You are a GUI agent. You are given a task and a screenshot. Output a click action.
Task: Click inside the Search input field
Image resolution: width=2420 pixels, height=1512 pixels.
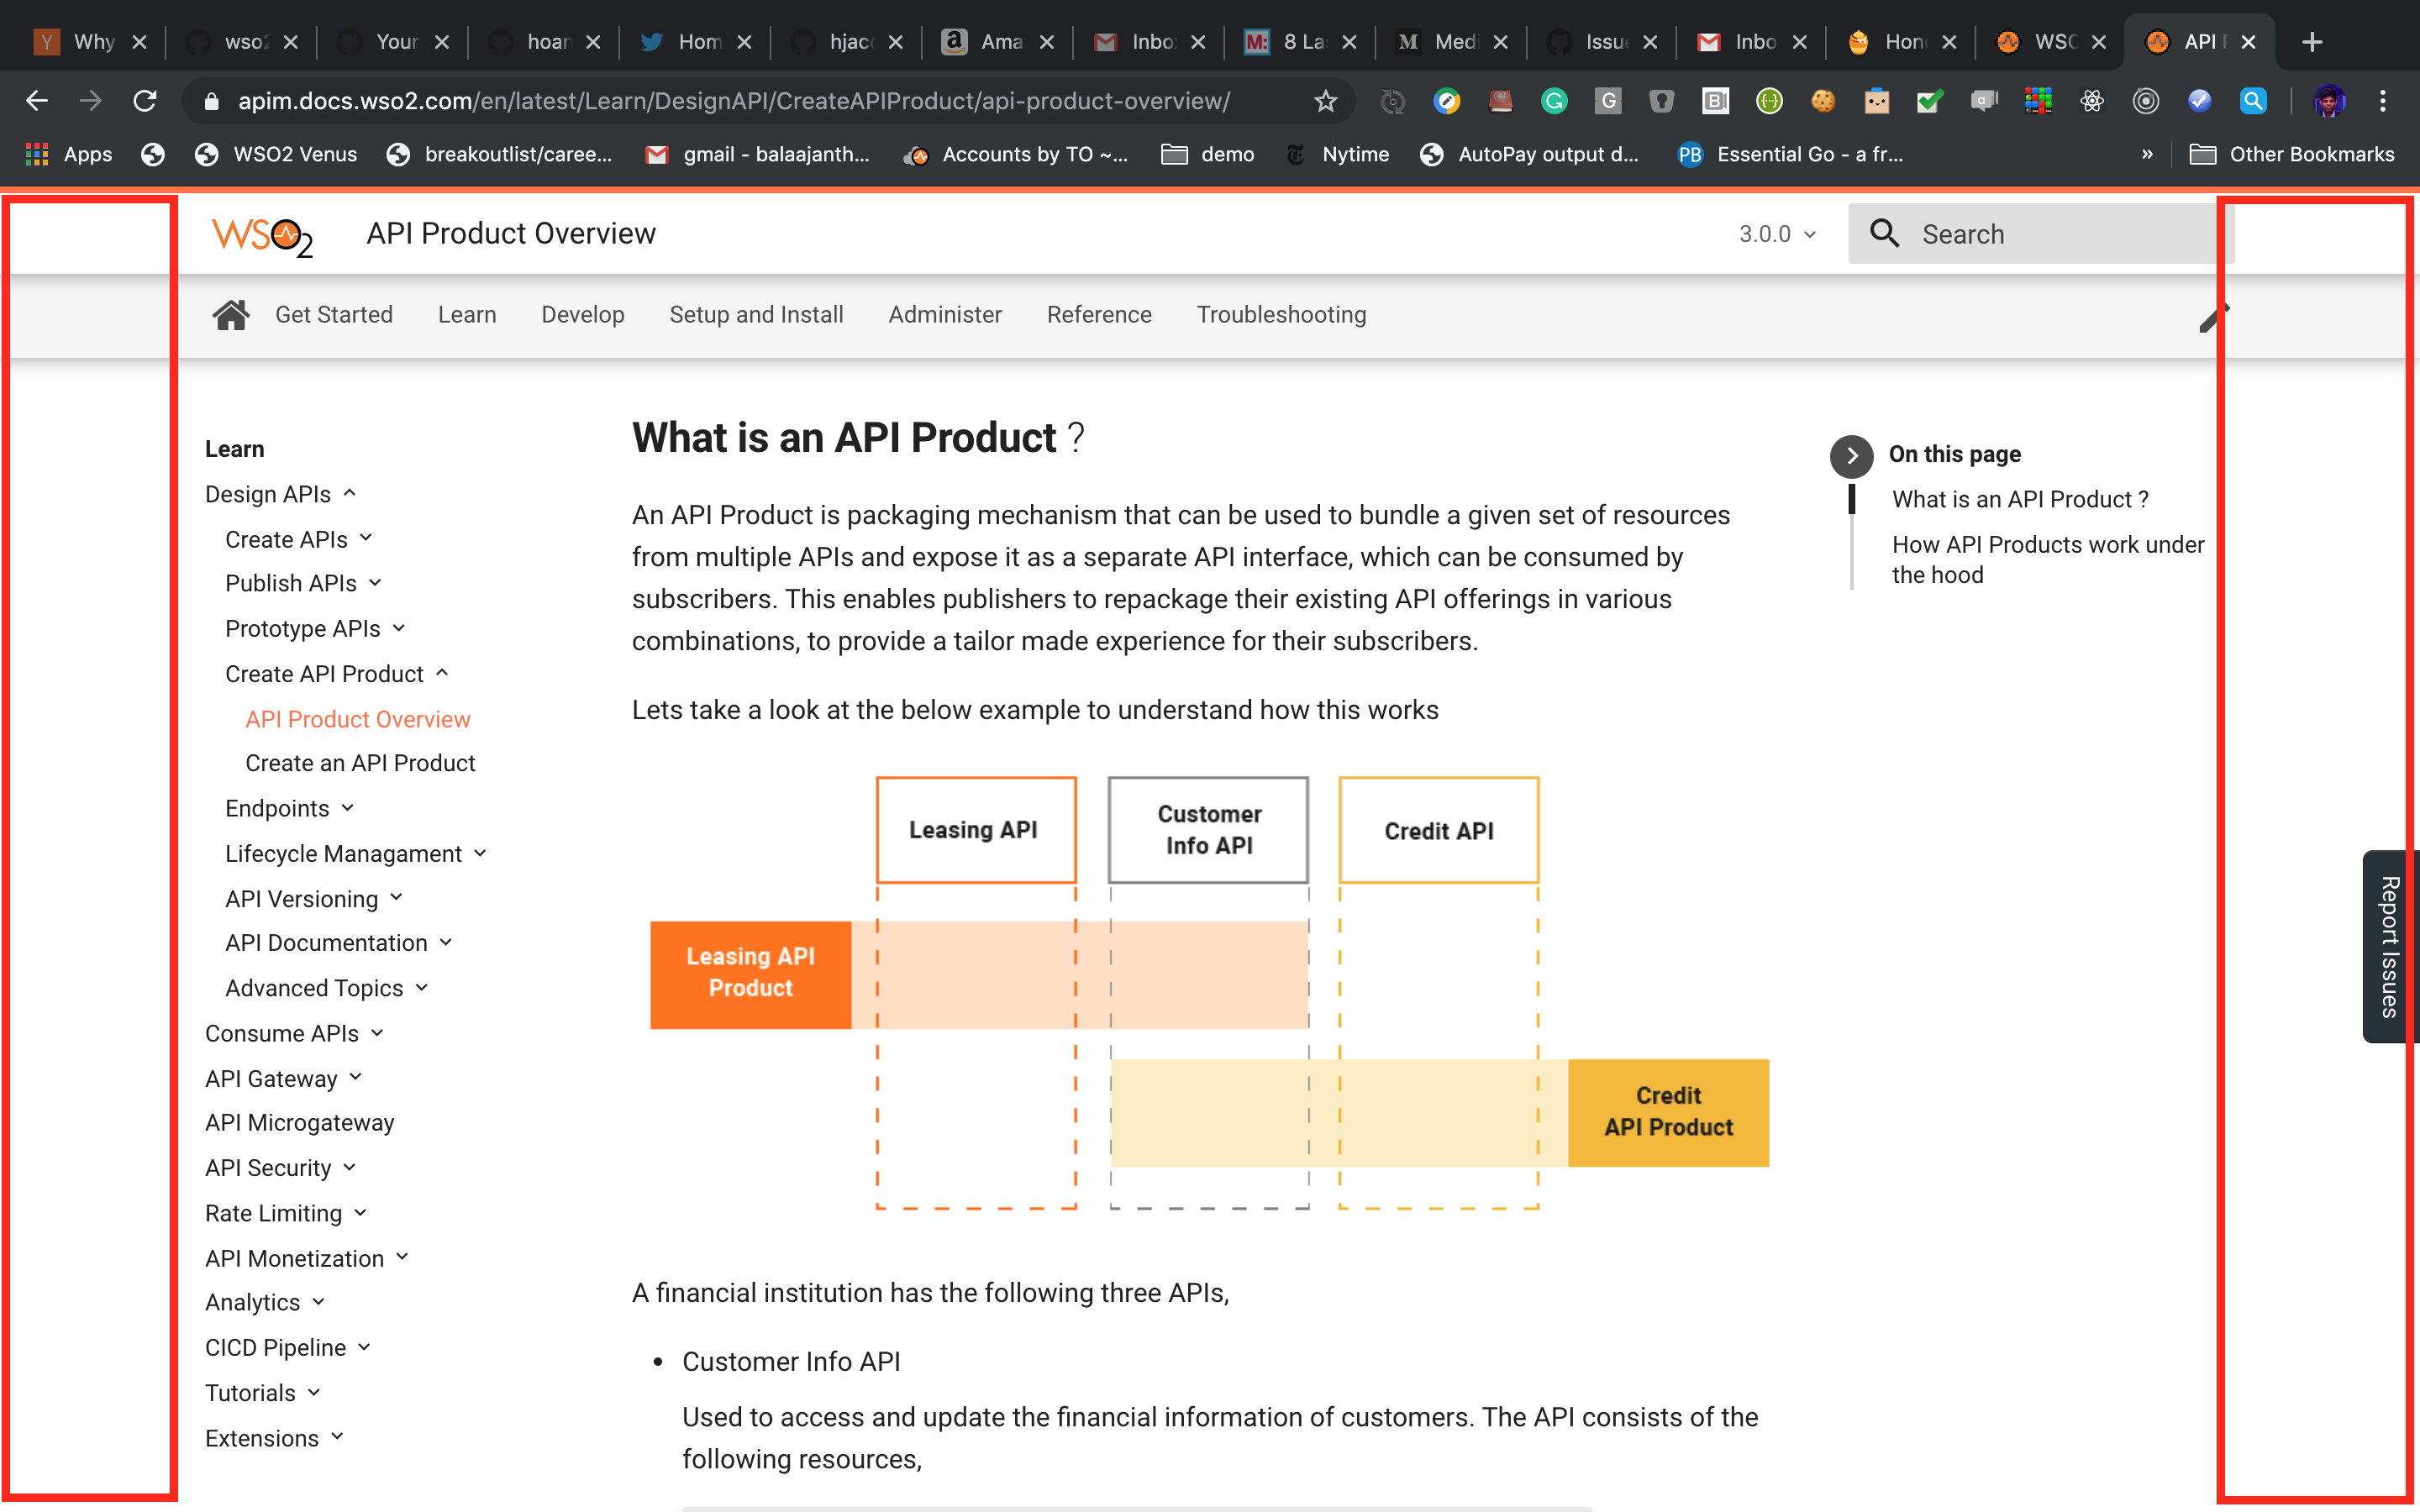pyautogui.click(x=2040, y=233)
